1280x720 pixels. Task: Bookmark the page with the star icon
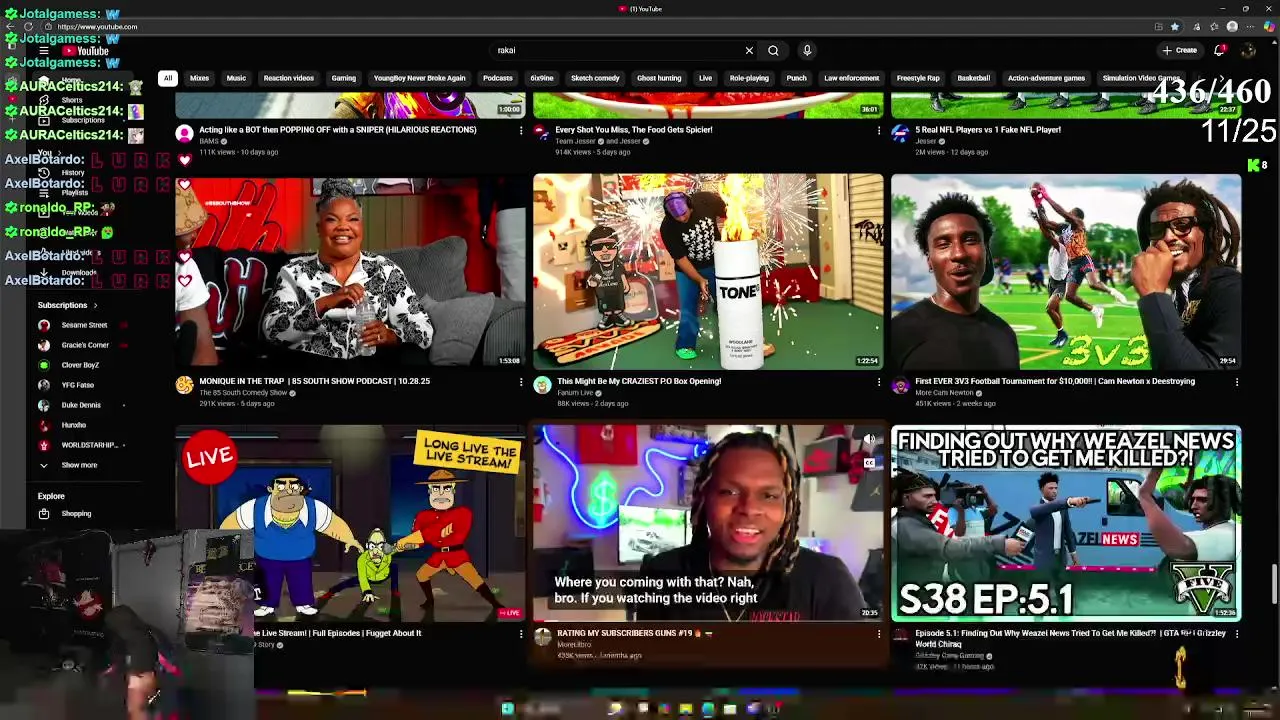pyautogui.click(x=1175, y=27)
